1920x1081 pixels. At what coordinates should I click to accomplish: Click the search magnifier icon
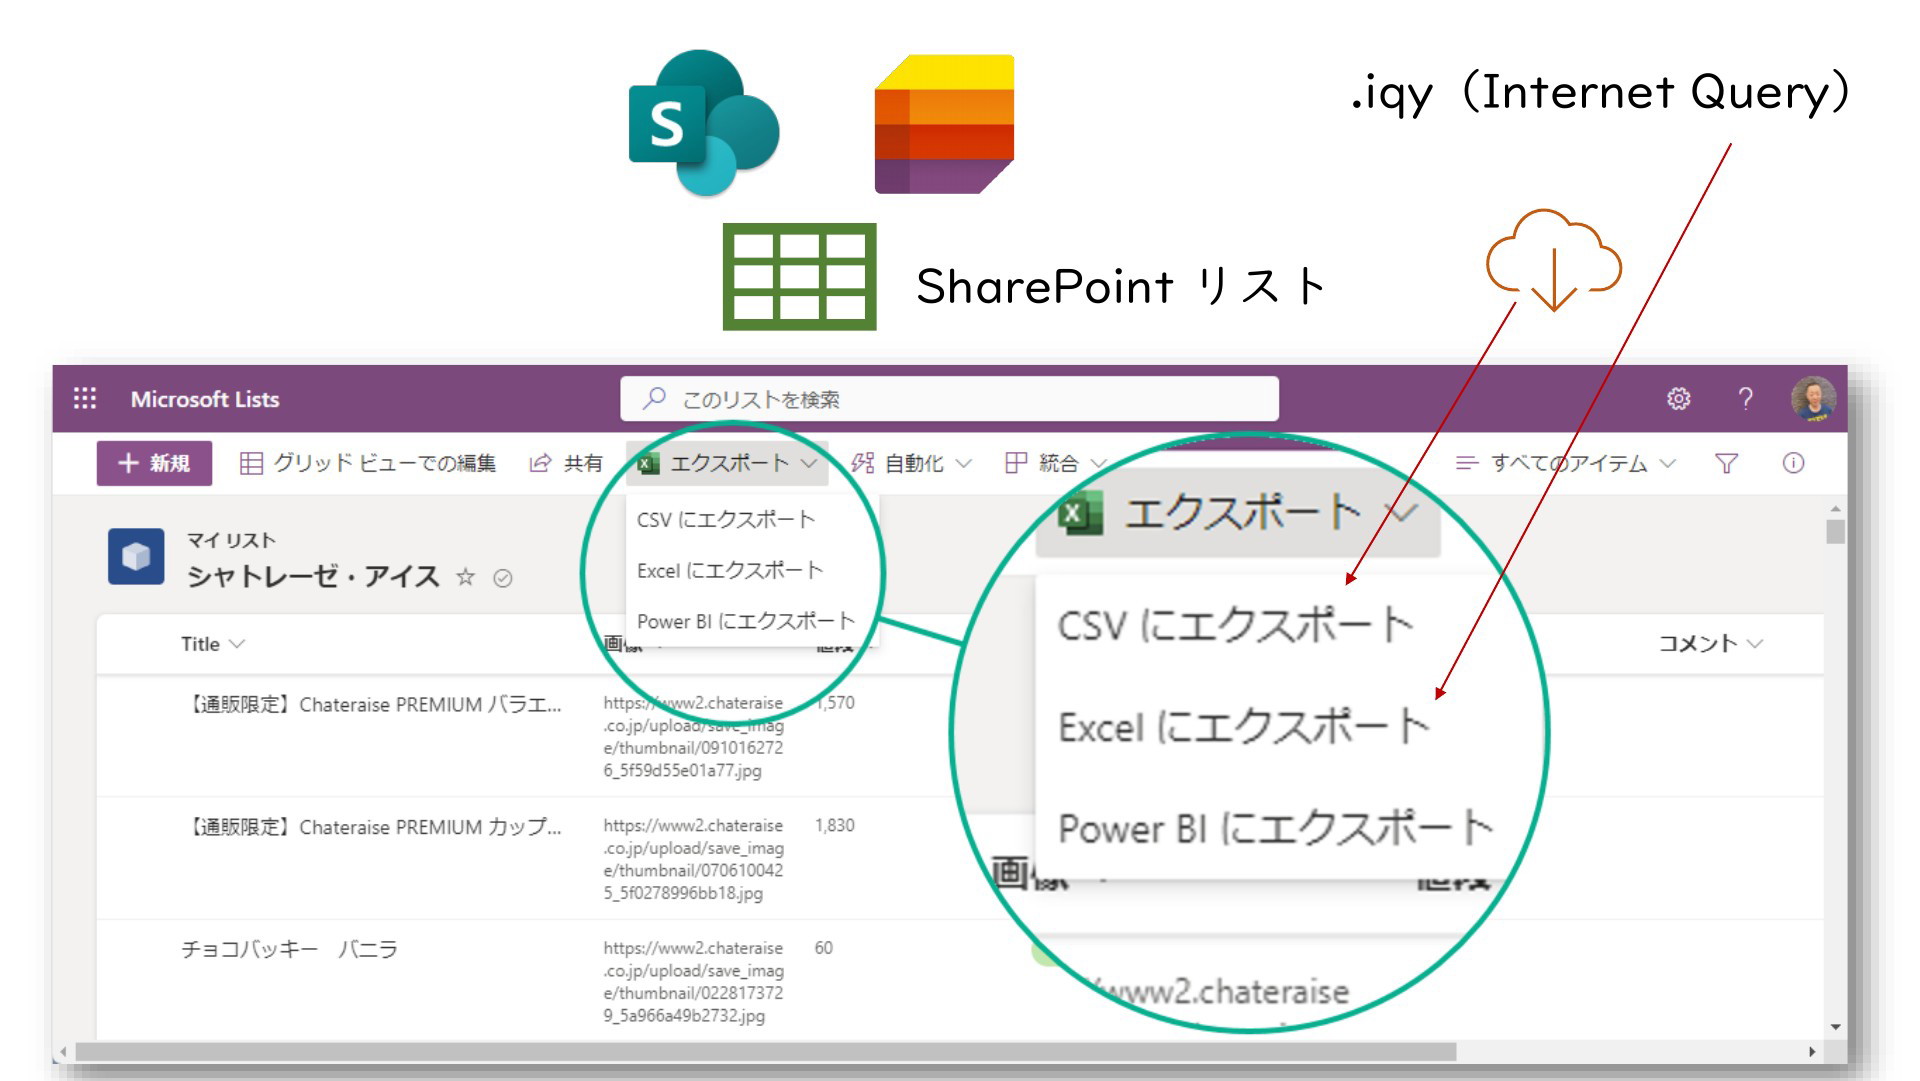click(x=654, y=399)
